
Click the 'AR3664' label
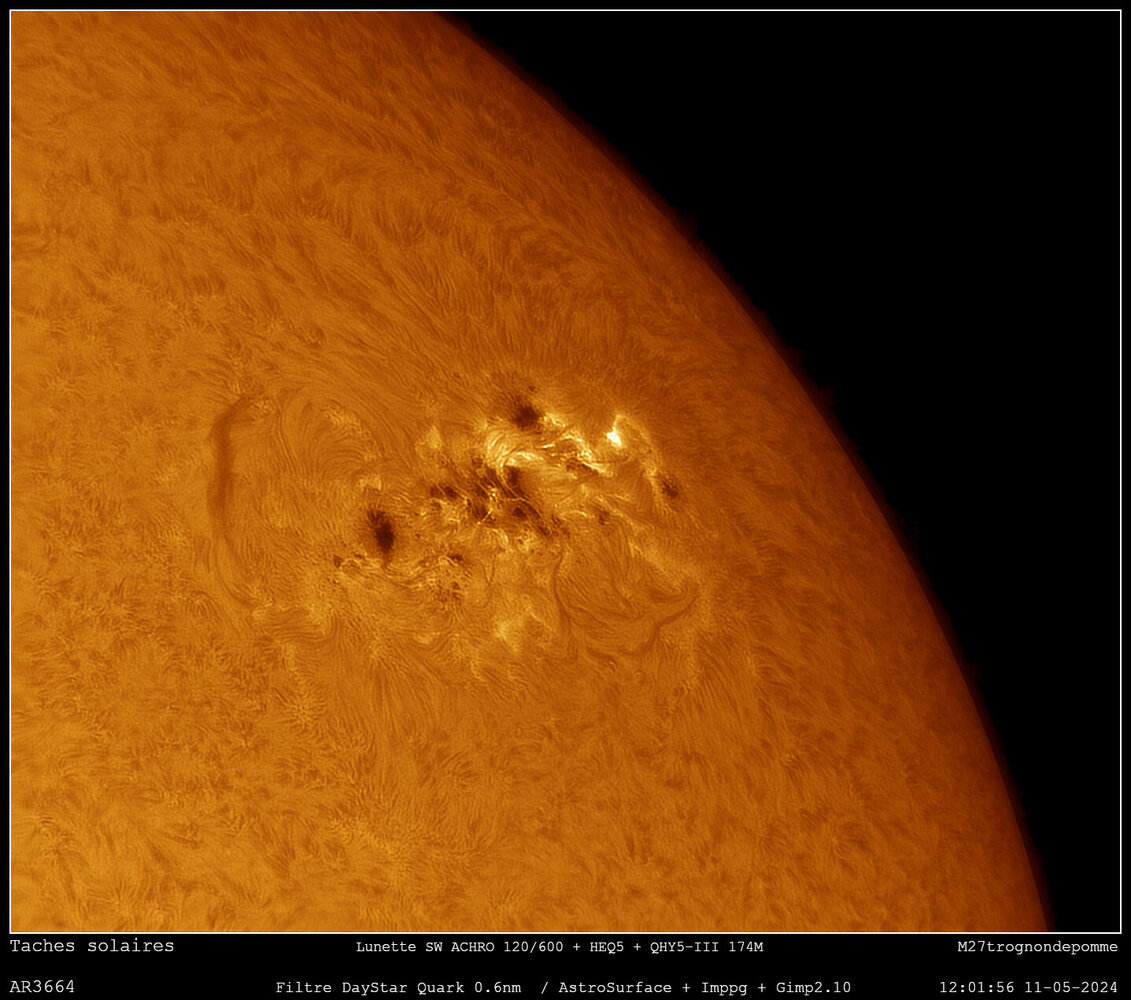click(x=42, y=986)
